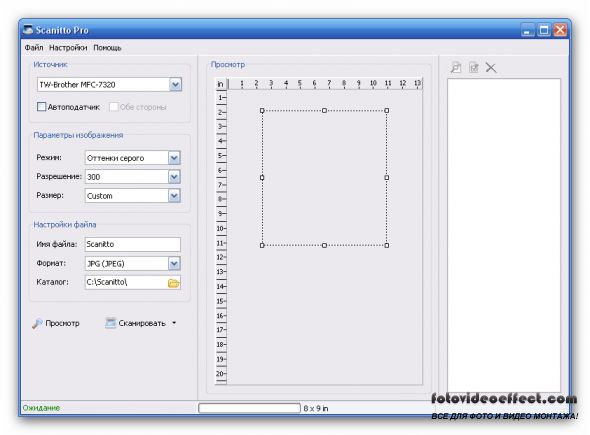The width and height of the screenshot is (590, 435).
Task: Click the Сканировать scanner button
Action: (x=136, y=323)
